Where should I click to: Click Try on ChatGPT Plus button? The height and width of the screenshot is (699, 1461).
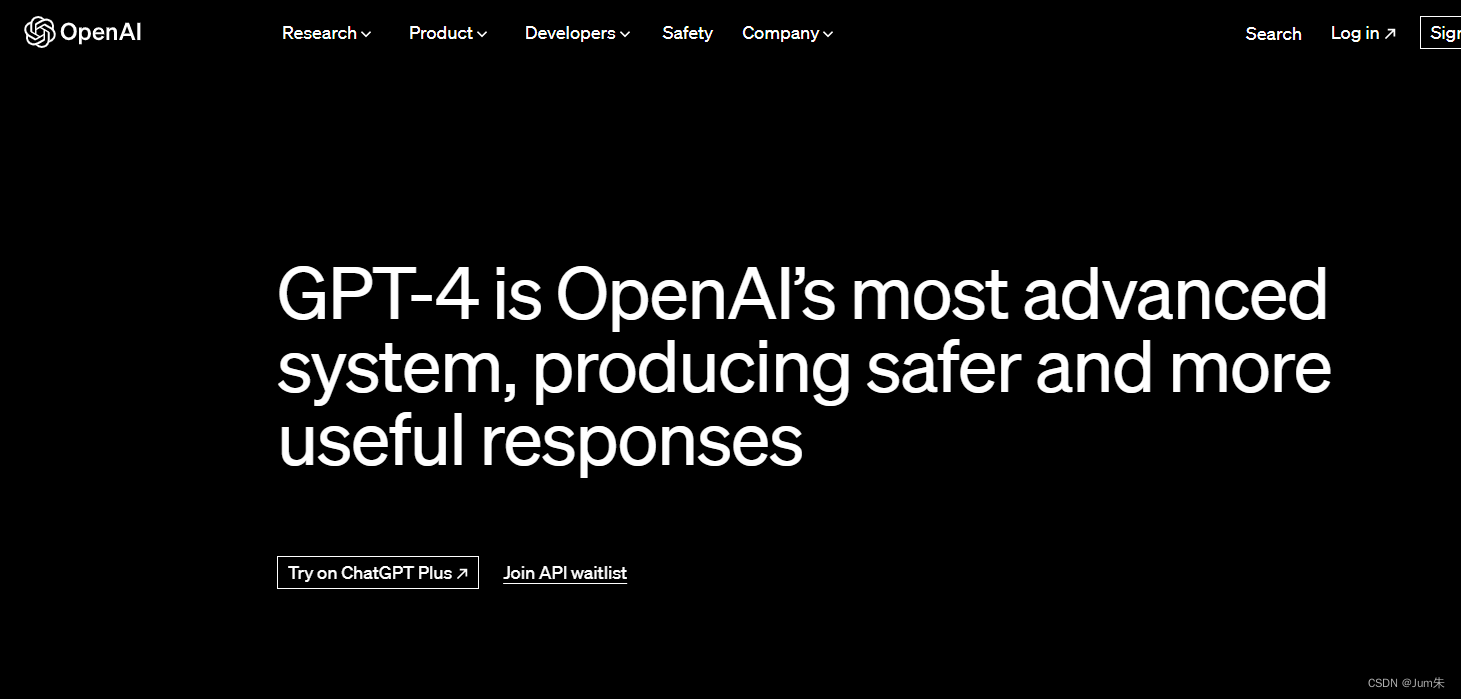(378, 573)
